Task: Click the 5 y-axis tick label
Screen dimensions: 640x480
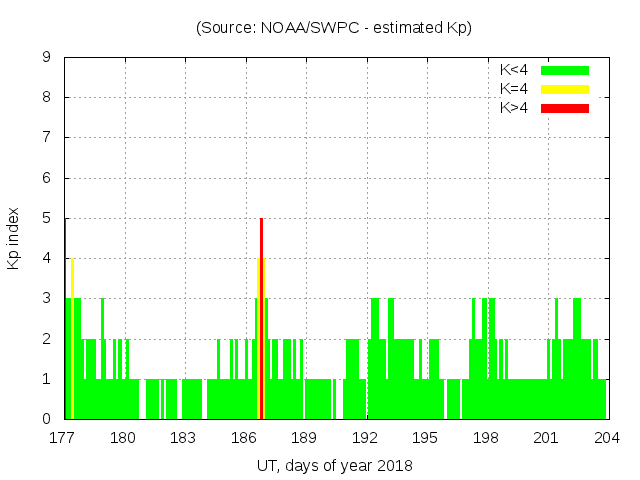Action: click(47, 218)
